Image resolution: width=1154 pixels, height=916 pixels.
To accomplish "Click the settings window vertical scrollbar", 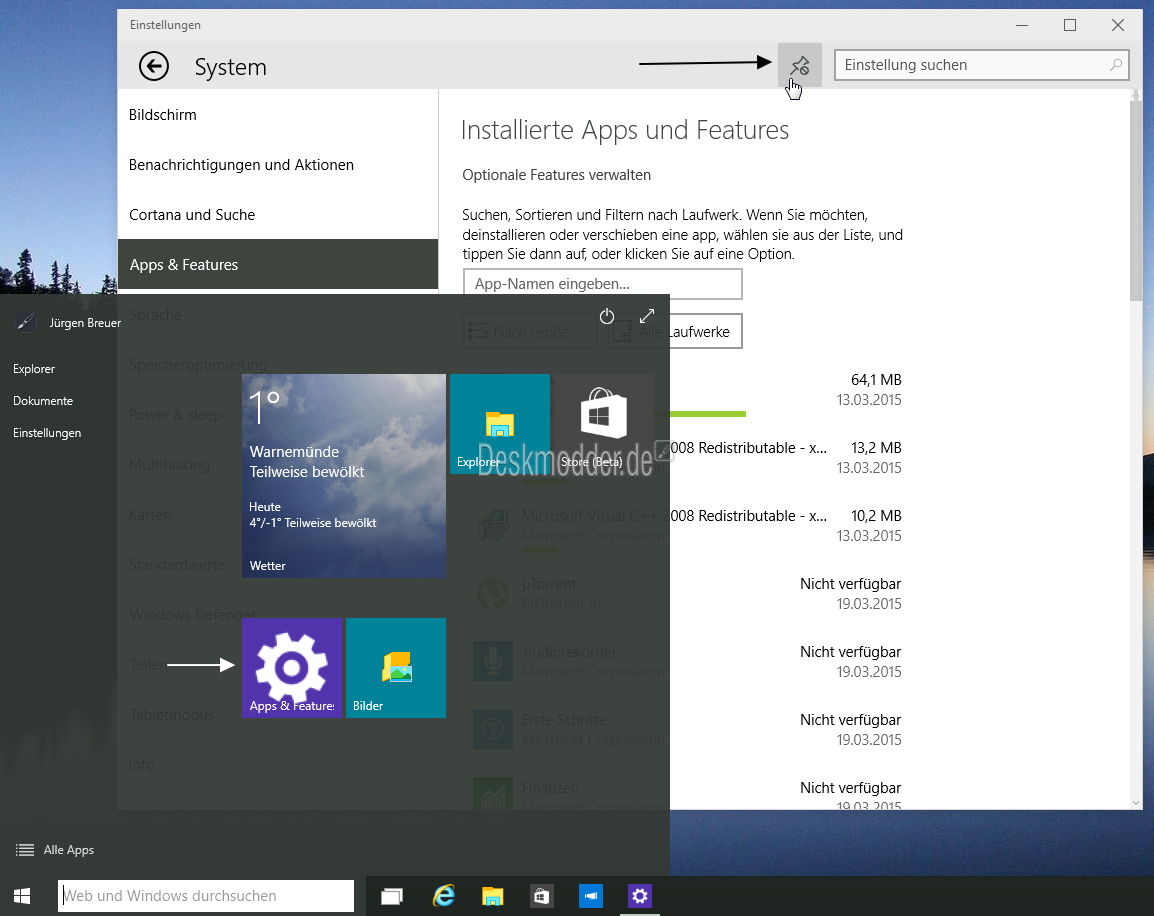I will tap(1136, 200).
